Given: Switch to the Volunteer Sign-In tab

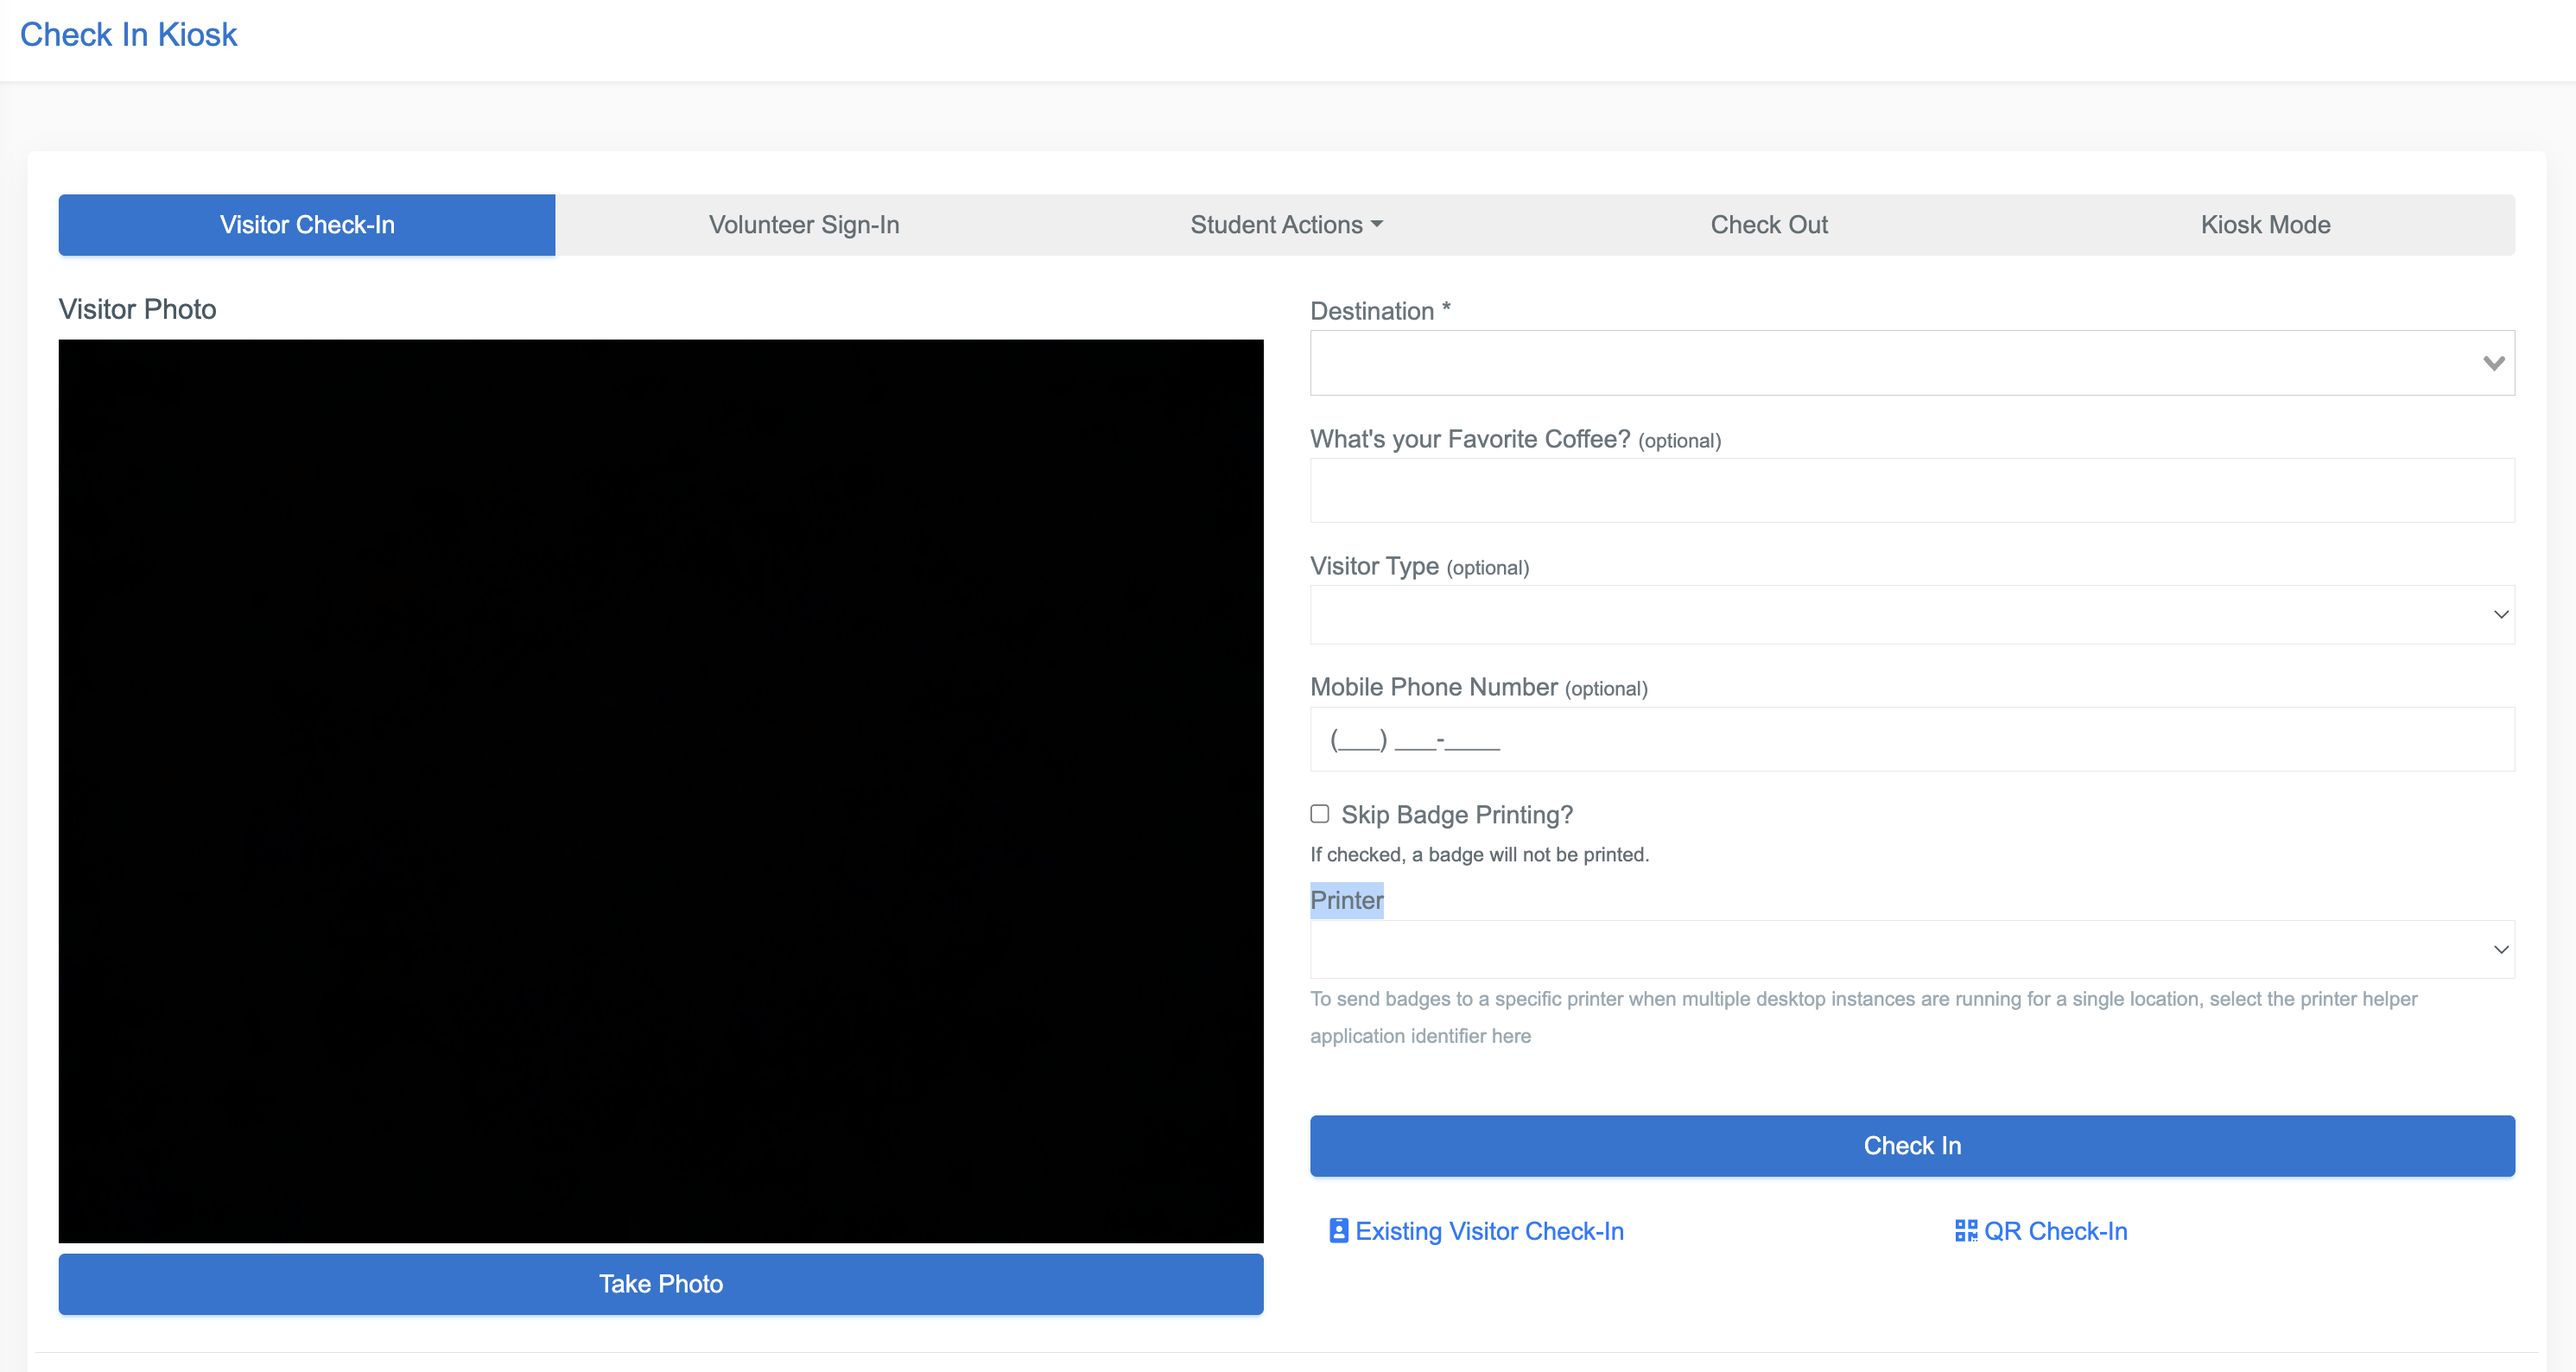Looking at the screenshot, I should pos(804,225).
